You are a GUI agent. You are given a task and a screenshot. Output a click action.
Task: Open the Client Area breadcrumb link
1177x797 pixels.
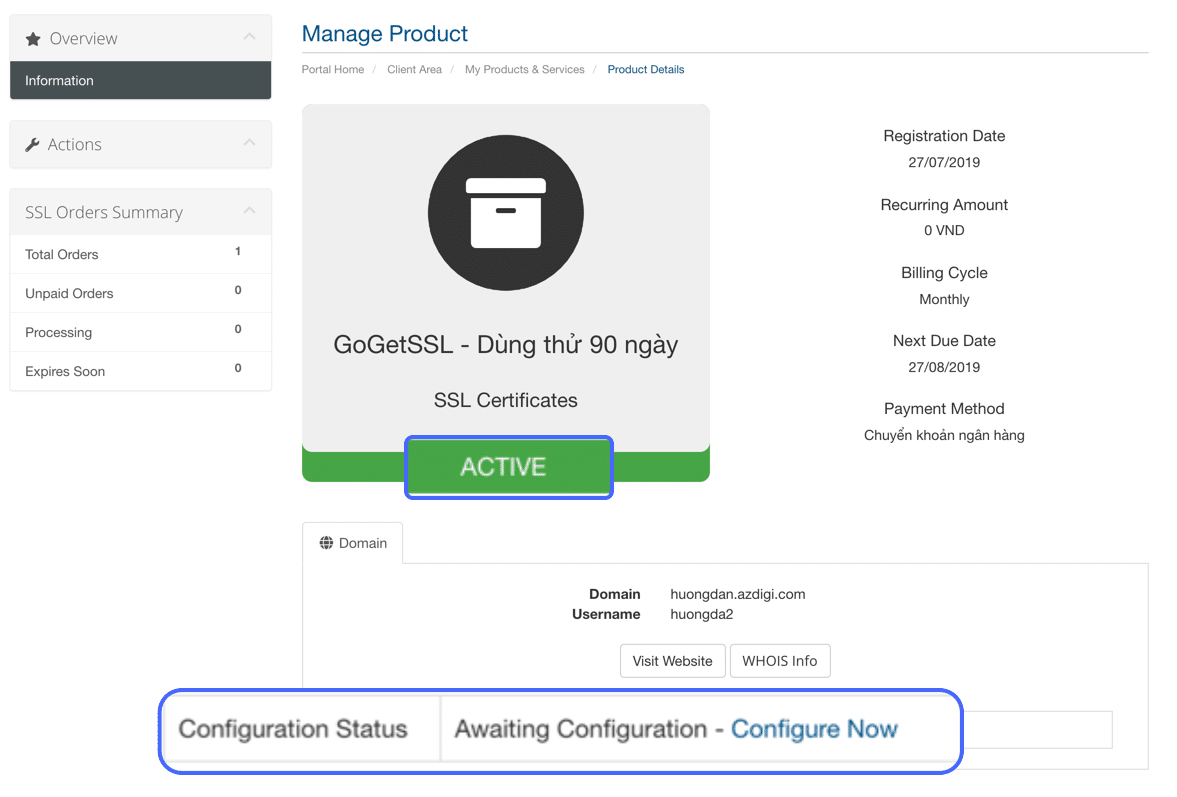[x=414, y=69]
